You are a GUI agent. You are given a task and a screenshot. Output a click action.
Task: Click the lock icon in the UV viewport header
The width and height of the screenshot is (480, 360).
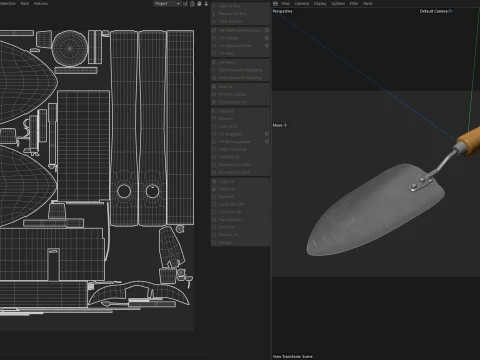[x=192, y=4]
